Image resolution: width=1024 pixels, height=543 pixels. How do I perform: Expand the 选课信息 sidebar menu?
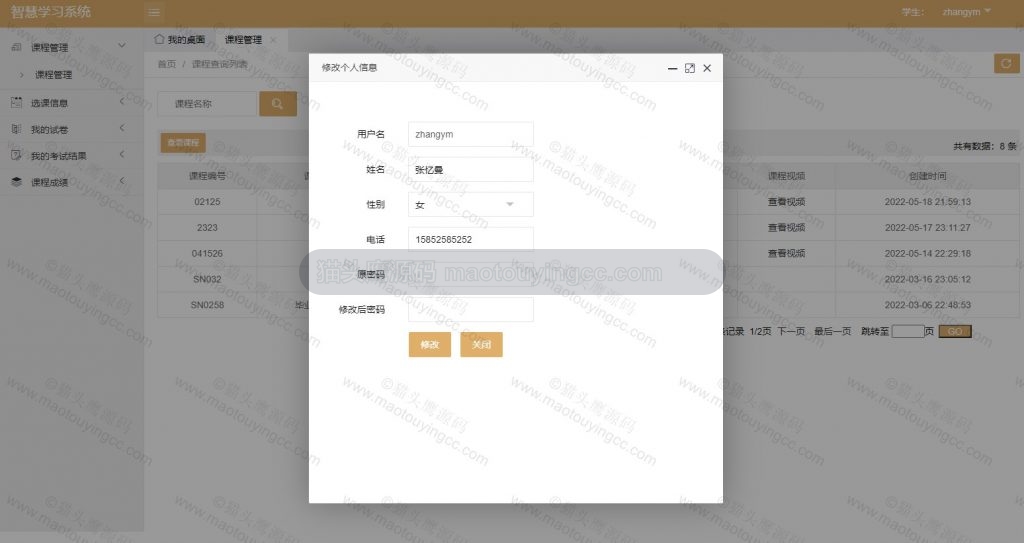tap(121, 102)
